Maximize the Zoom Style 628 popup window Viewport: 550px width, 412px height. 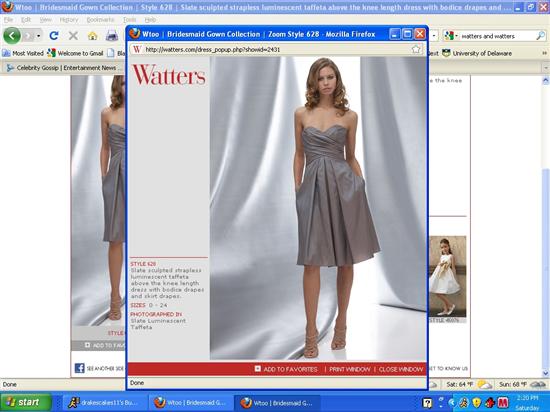tap(407, 34)
